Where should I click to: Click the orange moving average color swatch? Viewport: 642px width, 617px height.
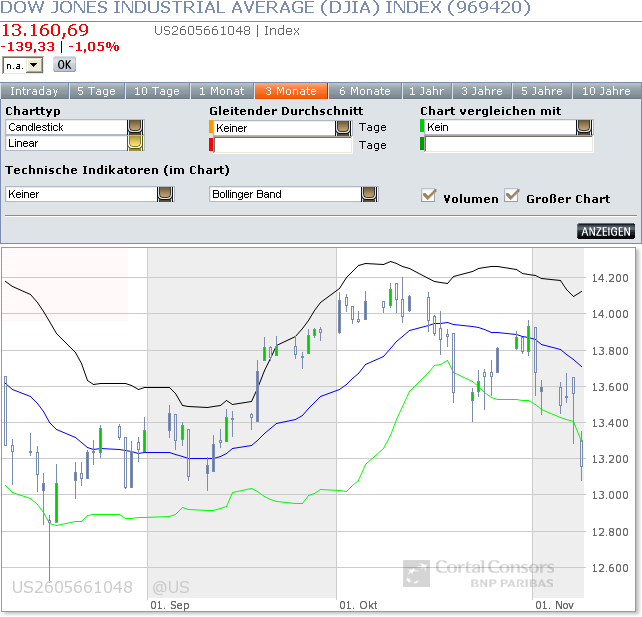(x=211, y=127)
